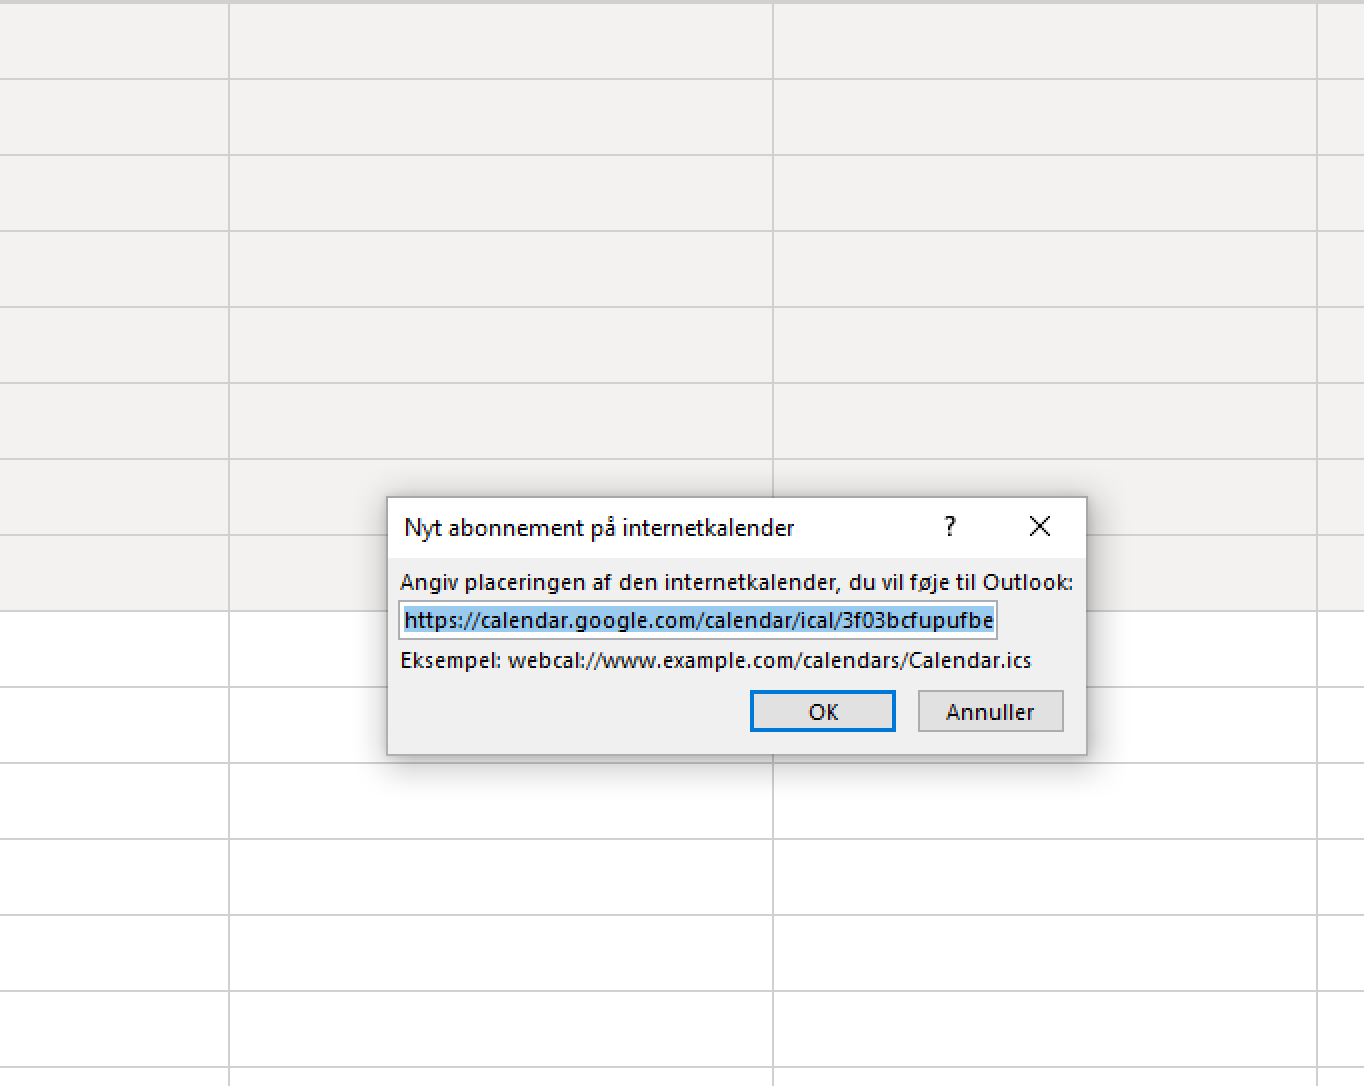Click the white calendar slot right of the URL field
Screen dimensions: 1364x1086
point(1200,649)
